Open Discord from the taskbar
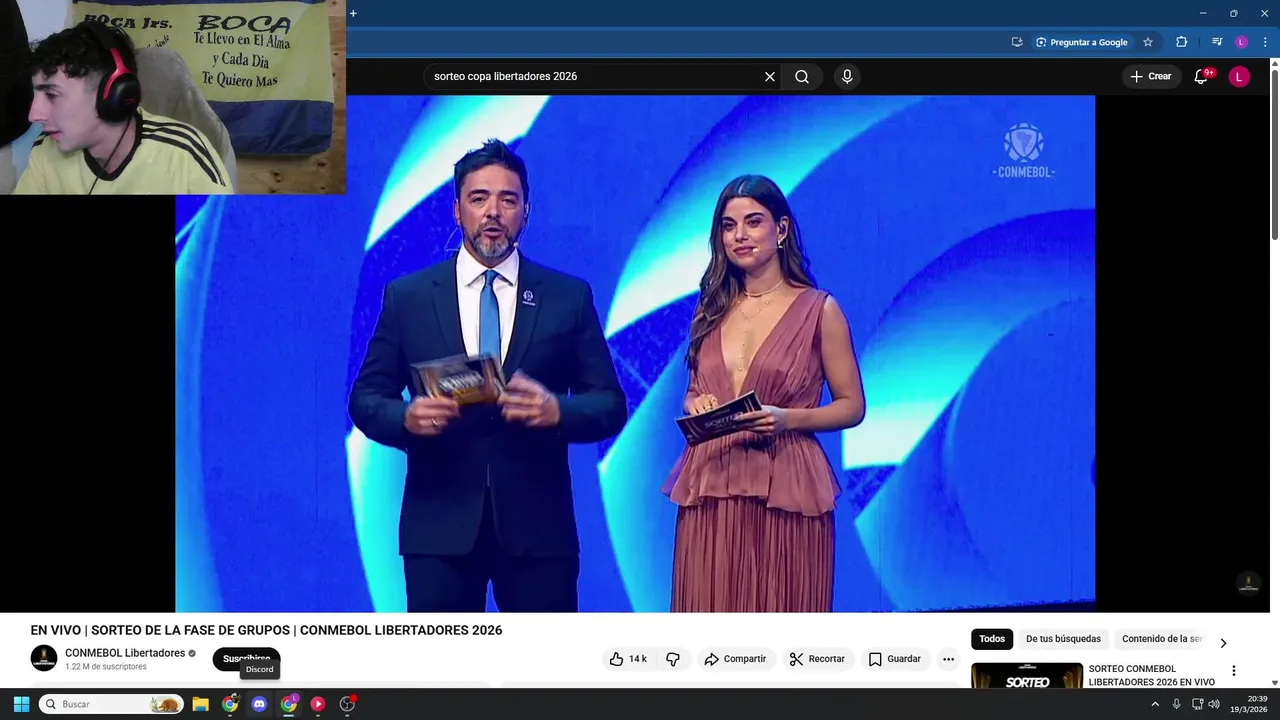Viewport: 1280px width, 720px height. point(259,704)
